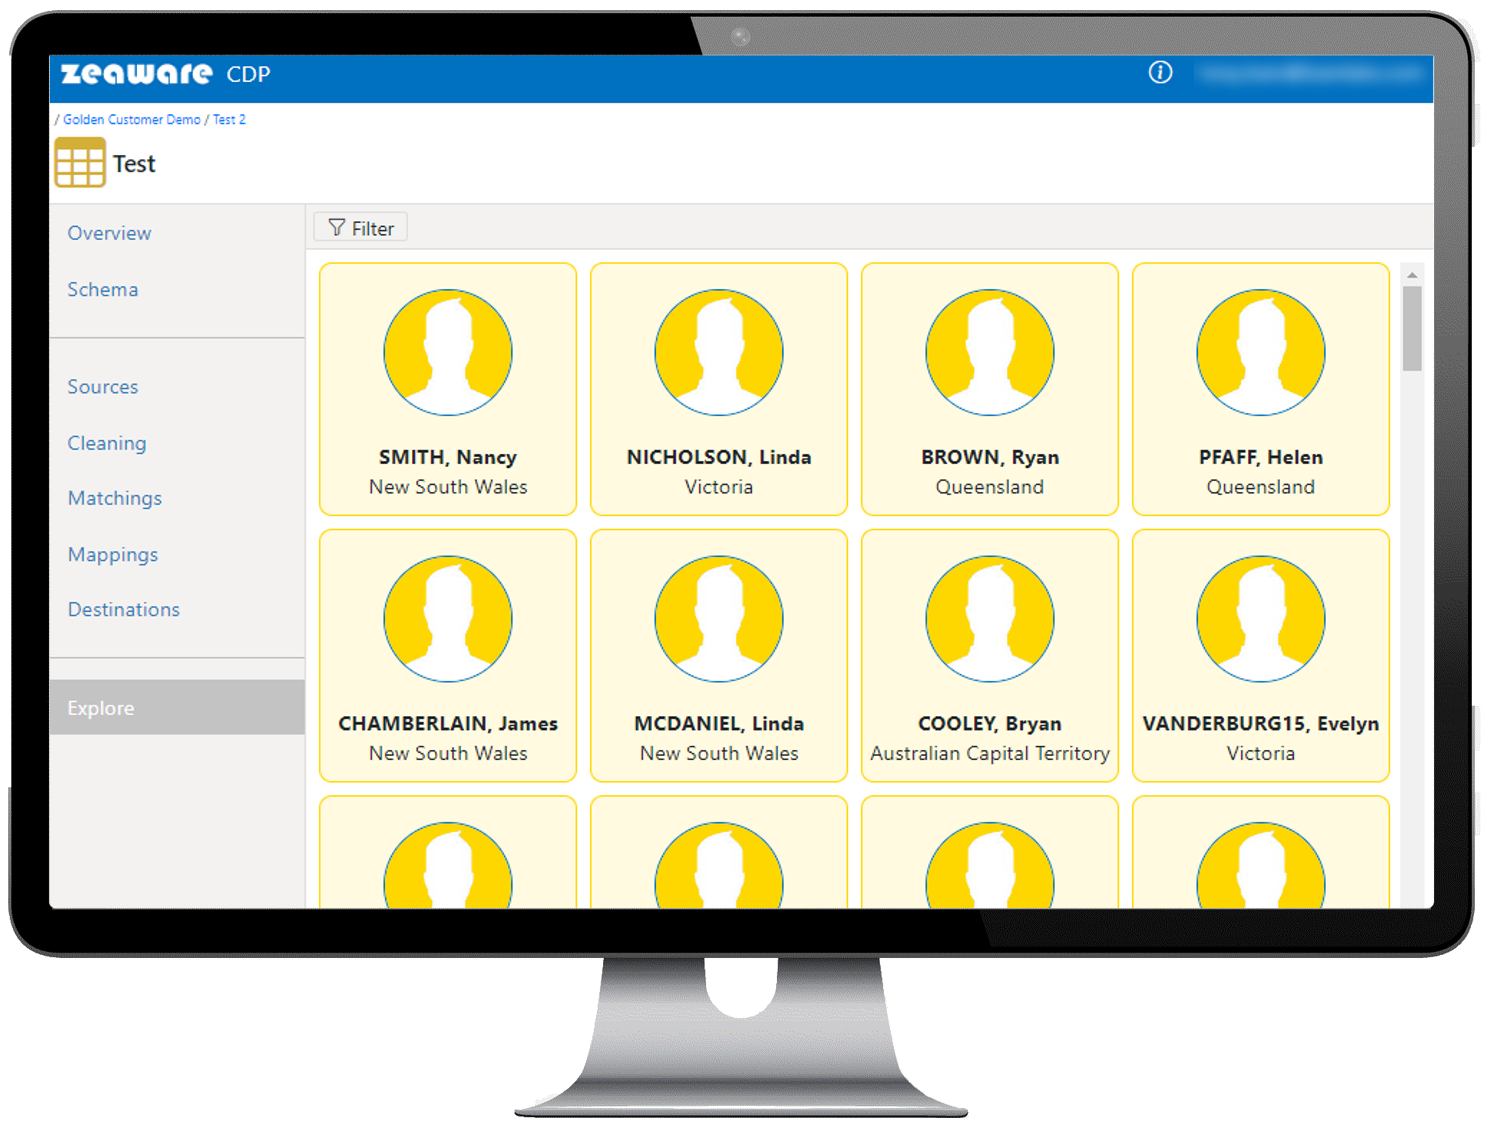Select Ryan Brown's avatar icon
Image resolution: width=1487 pixels, height=1125 pixels.
point(989,352)
